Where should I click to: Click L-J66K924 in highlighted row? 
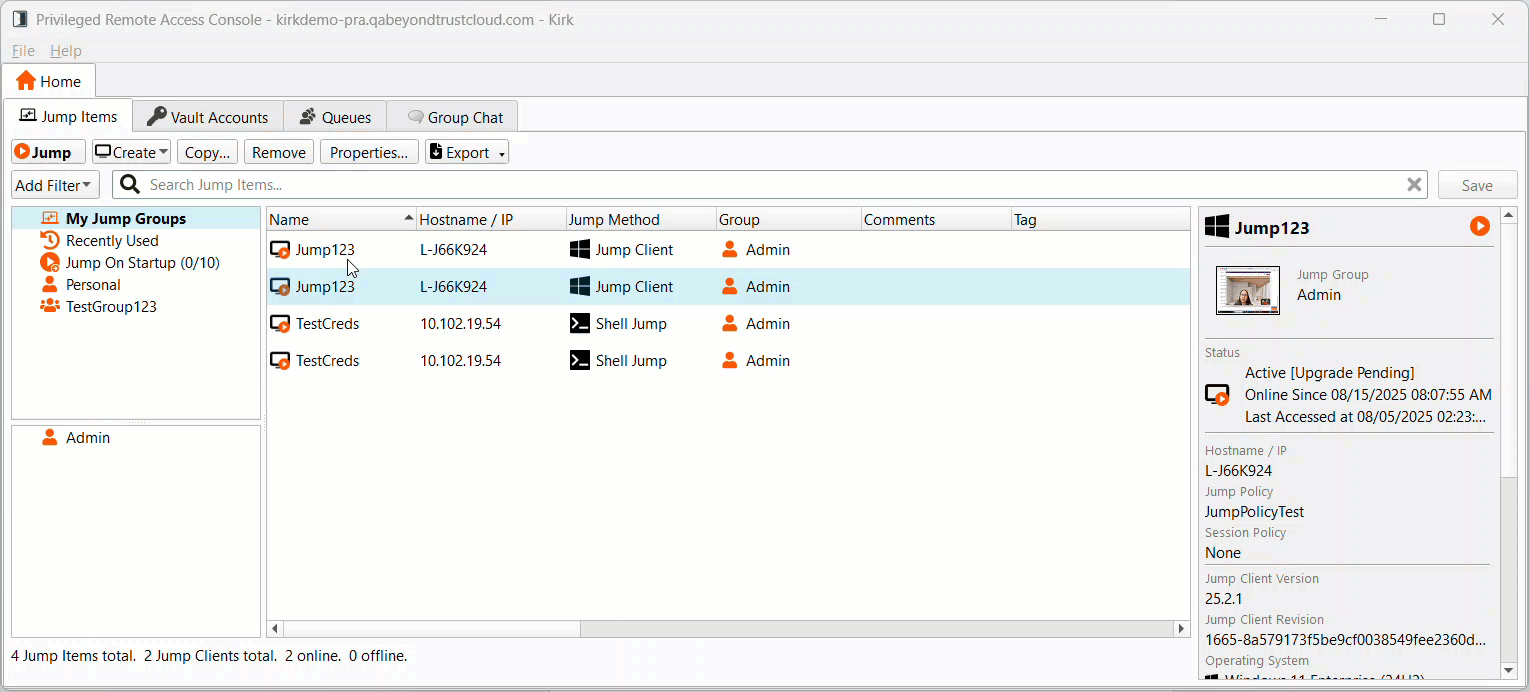(453, 287)
